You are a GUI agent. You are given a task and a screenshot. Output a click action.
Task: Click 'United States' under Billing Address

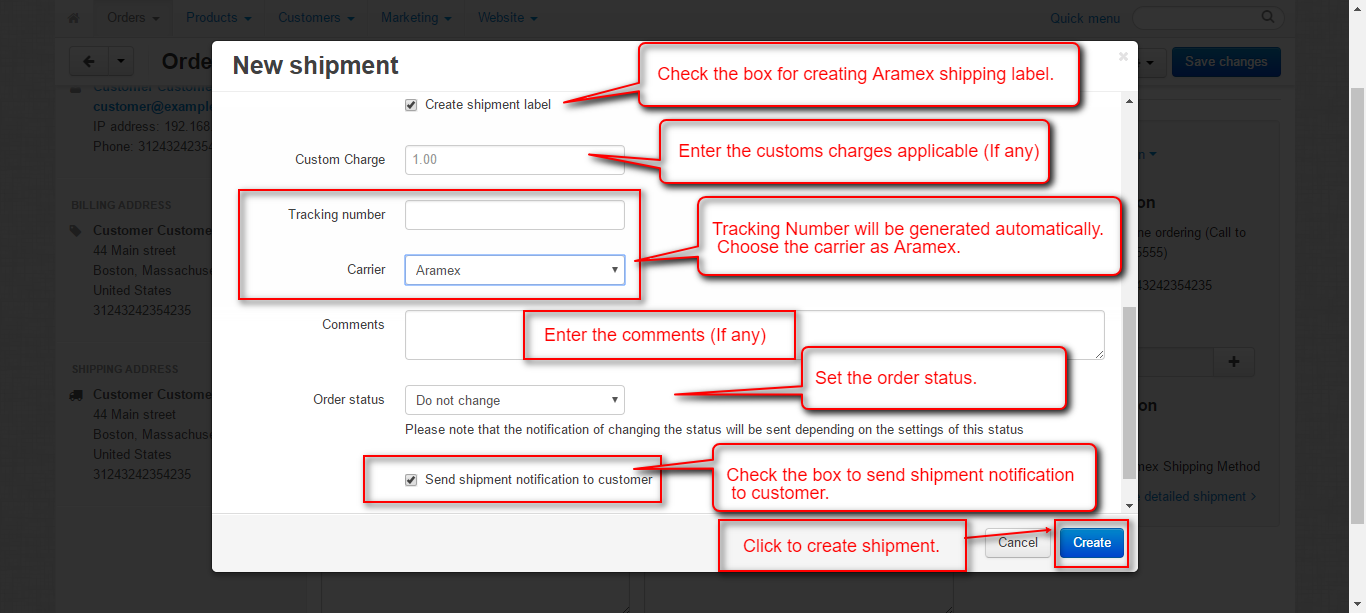pos(132,291)
